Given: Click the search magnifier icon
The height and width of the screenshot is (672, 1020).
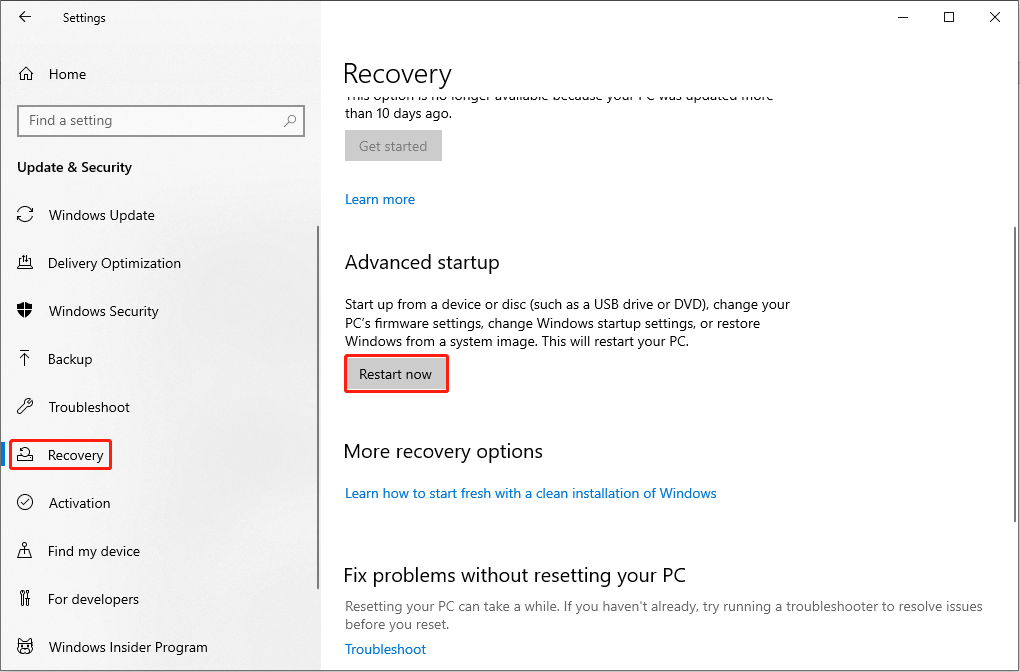Looking at the screenshot, I should pos(290,120).
